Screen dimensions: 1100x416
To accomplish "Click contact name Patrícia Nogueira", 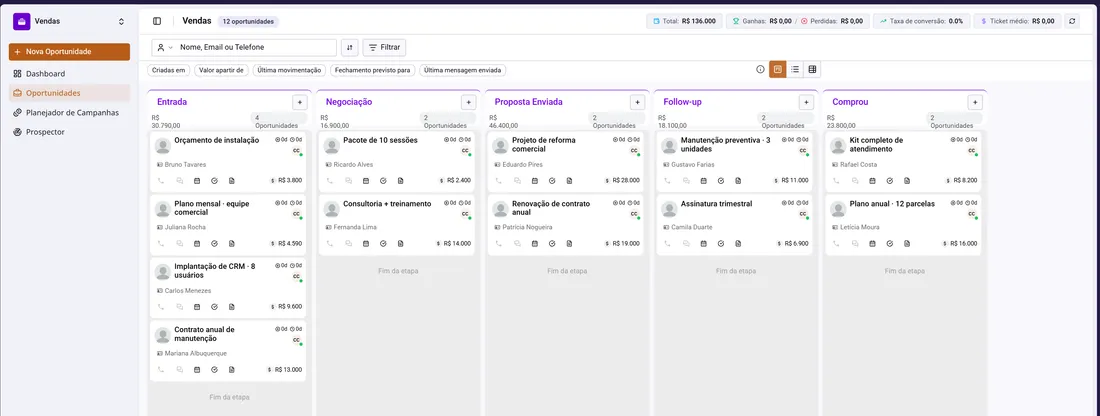I will coord(527,227).
